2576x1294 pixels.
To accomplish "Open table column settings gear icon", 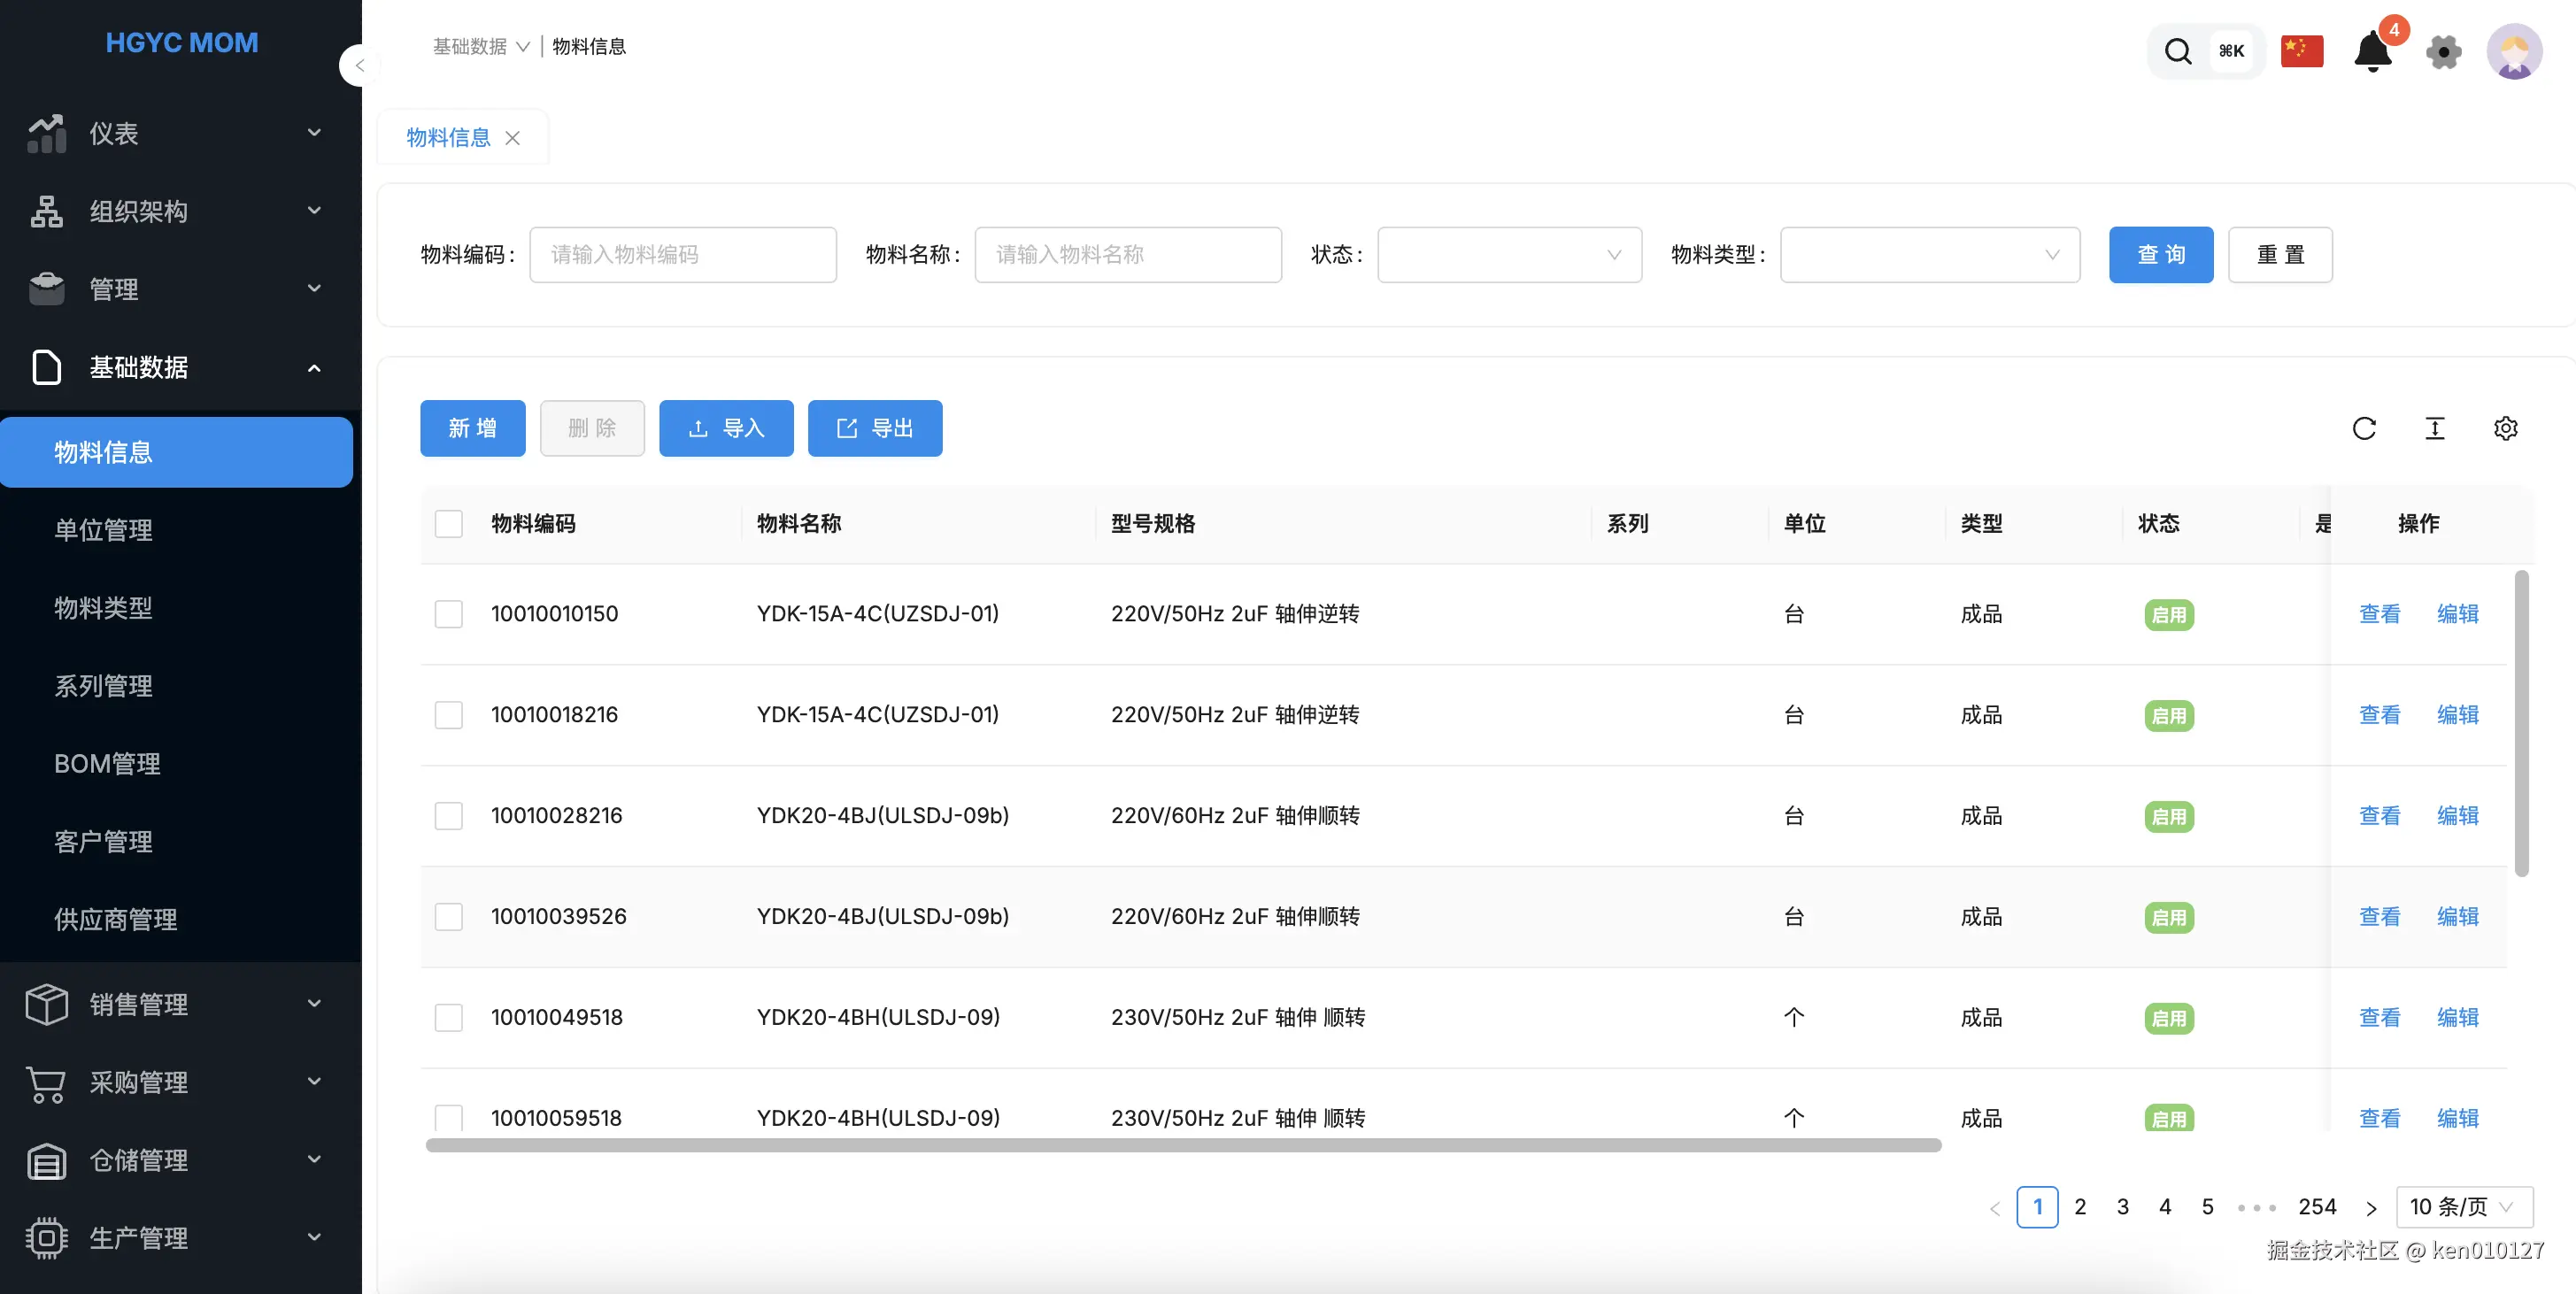I will (x=2505, y=428).
